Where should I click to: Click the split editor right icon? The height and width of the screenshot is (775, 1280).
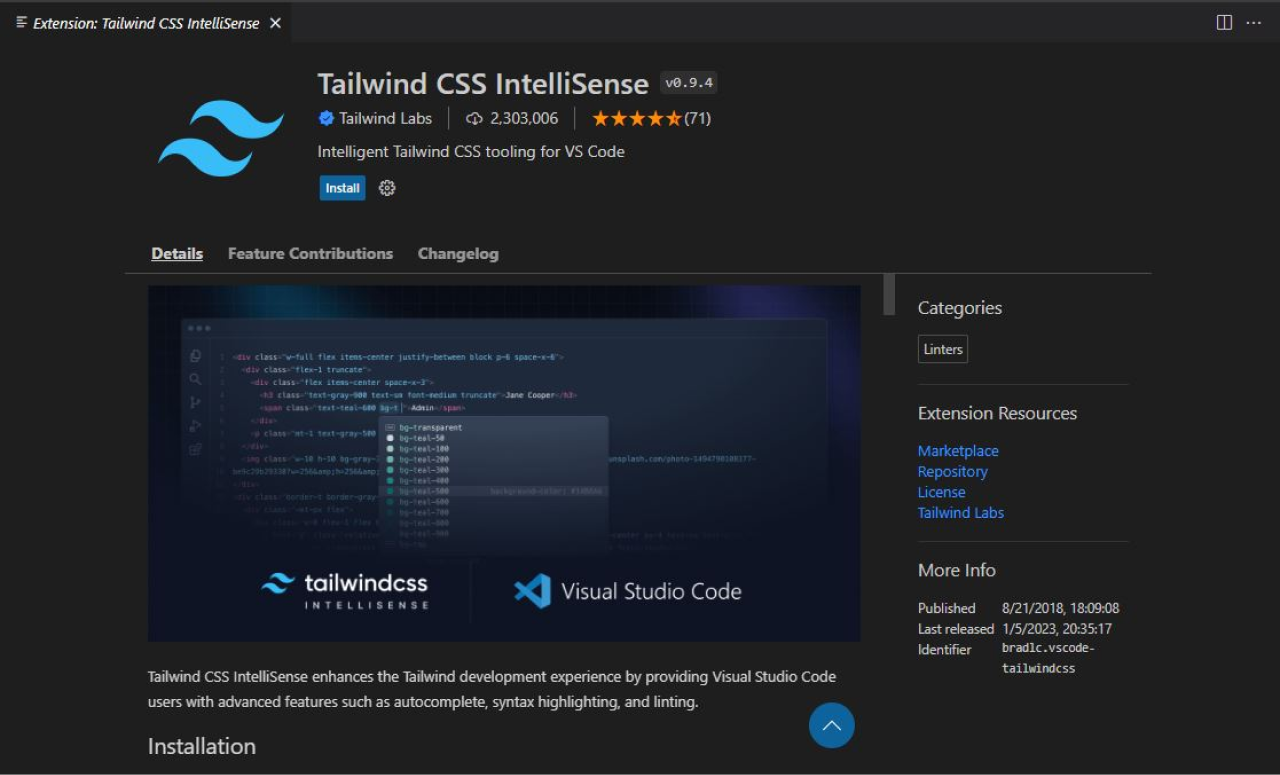[x=1224, y=22]
